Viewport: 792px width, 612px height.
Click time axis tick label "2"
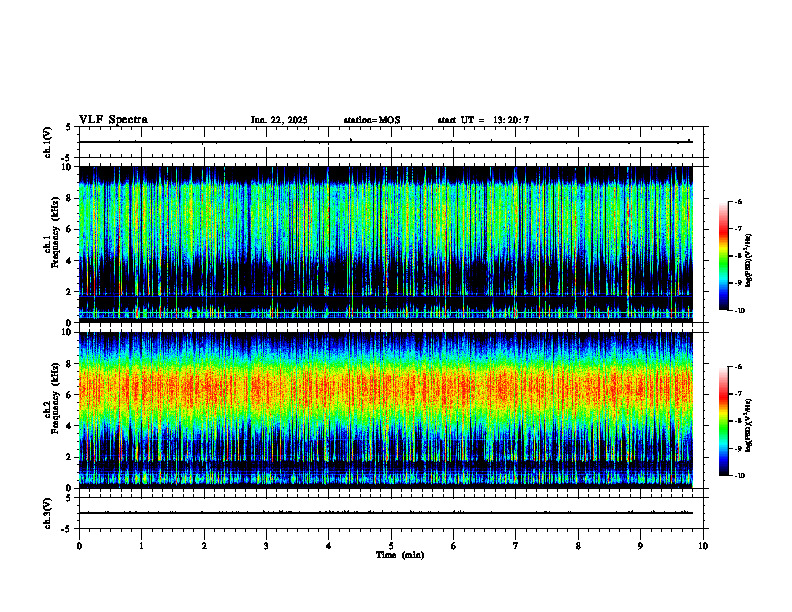coord(204,546)
